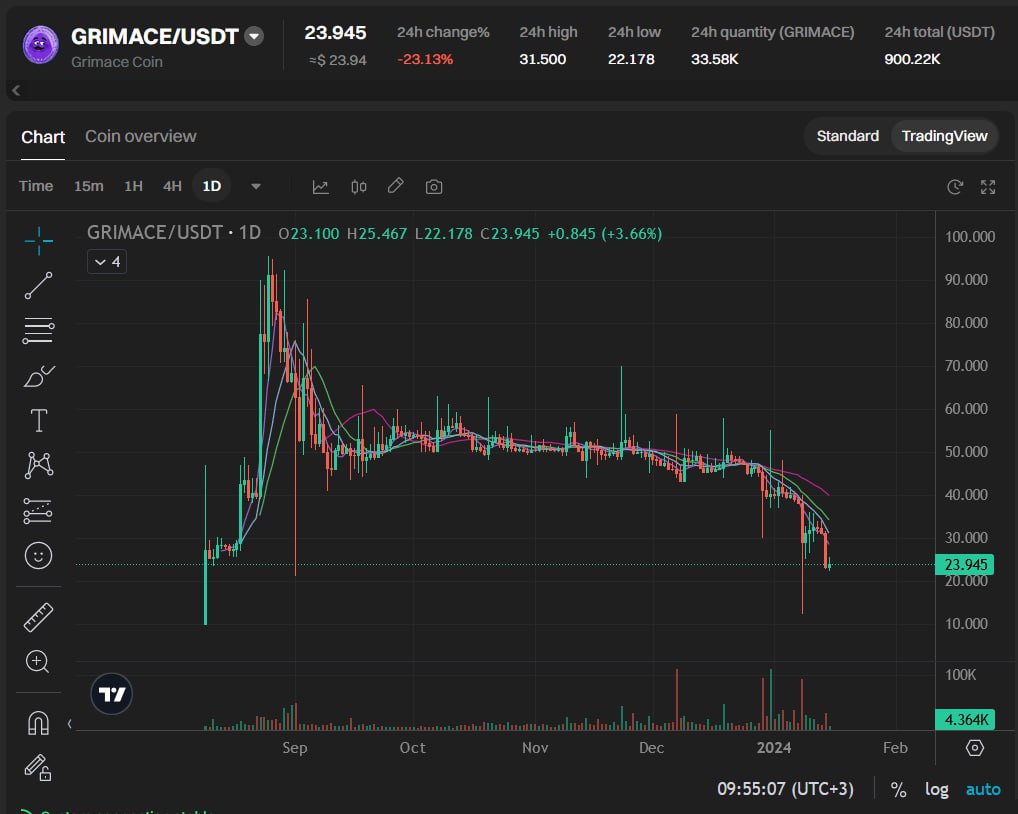1018x814 pixels.
Task: Select the TradingView chart view
Action: pos(944,136)
